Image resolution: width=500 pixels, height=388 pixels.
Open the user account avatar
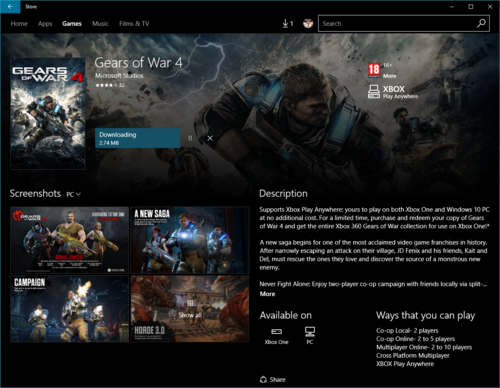(308, 23)
